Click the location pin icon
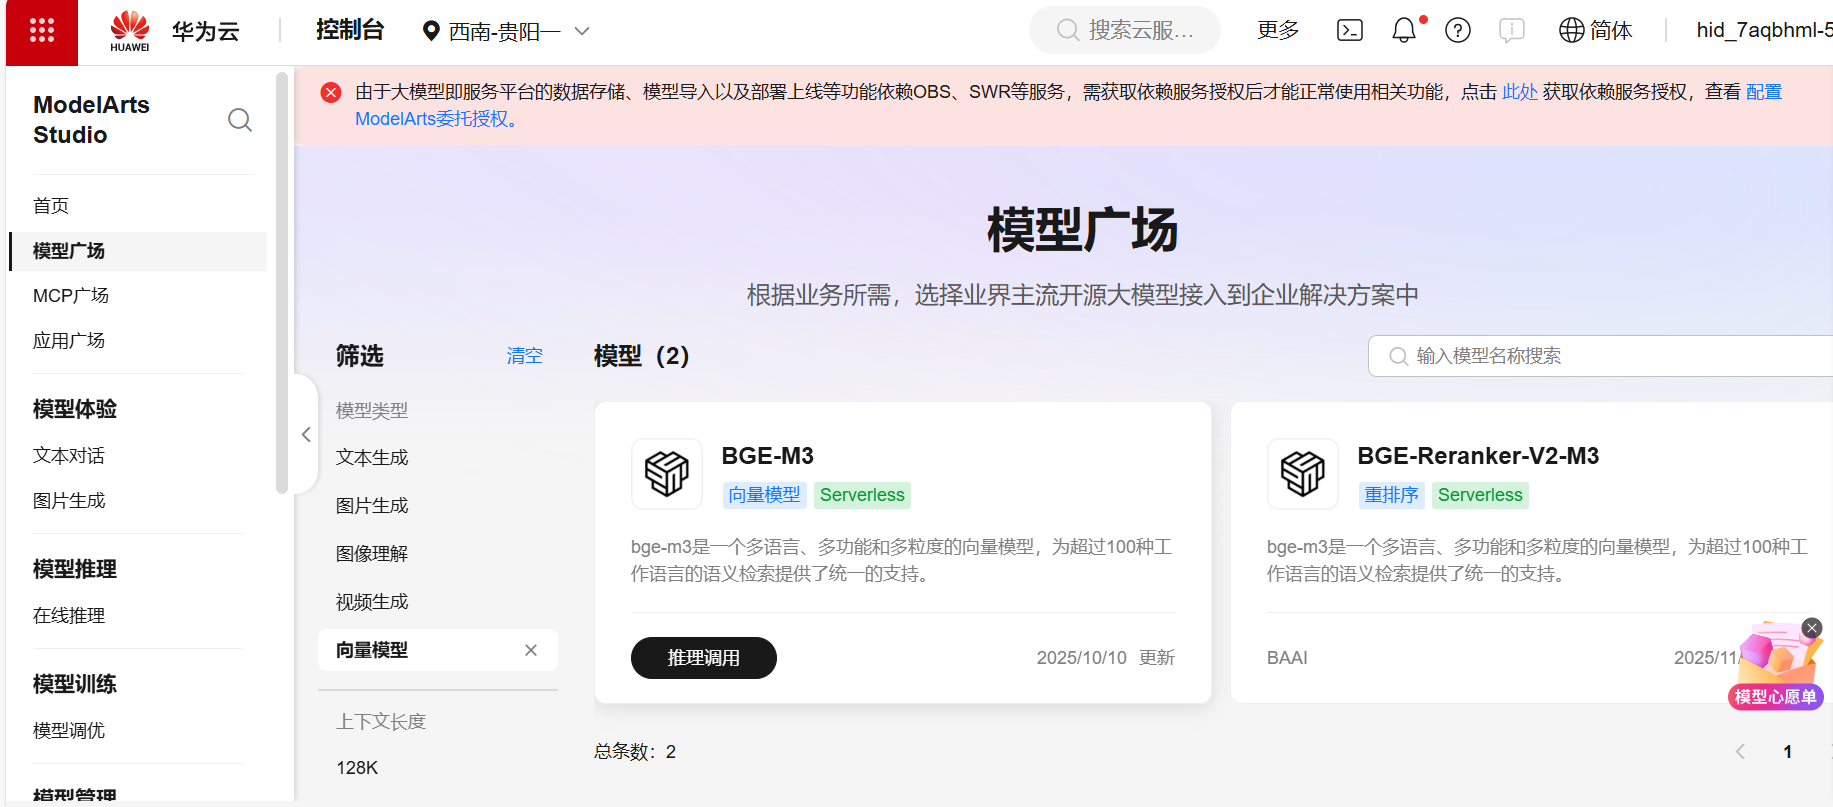The image size is (1833, 807). (431, 31)
